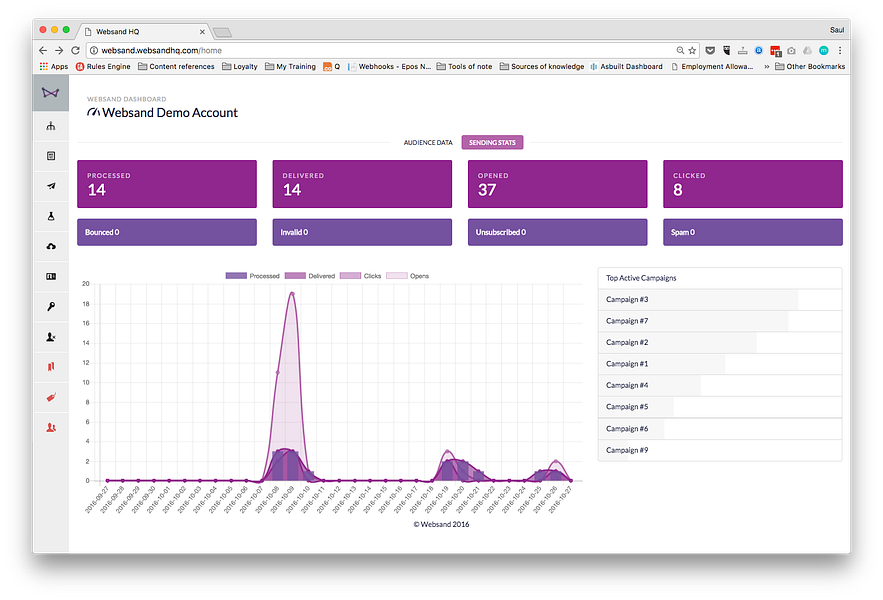Click the Google Drive extension icon
Screen dimensions: 883x600
(x=808, y=50)
